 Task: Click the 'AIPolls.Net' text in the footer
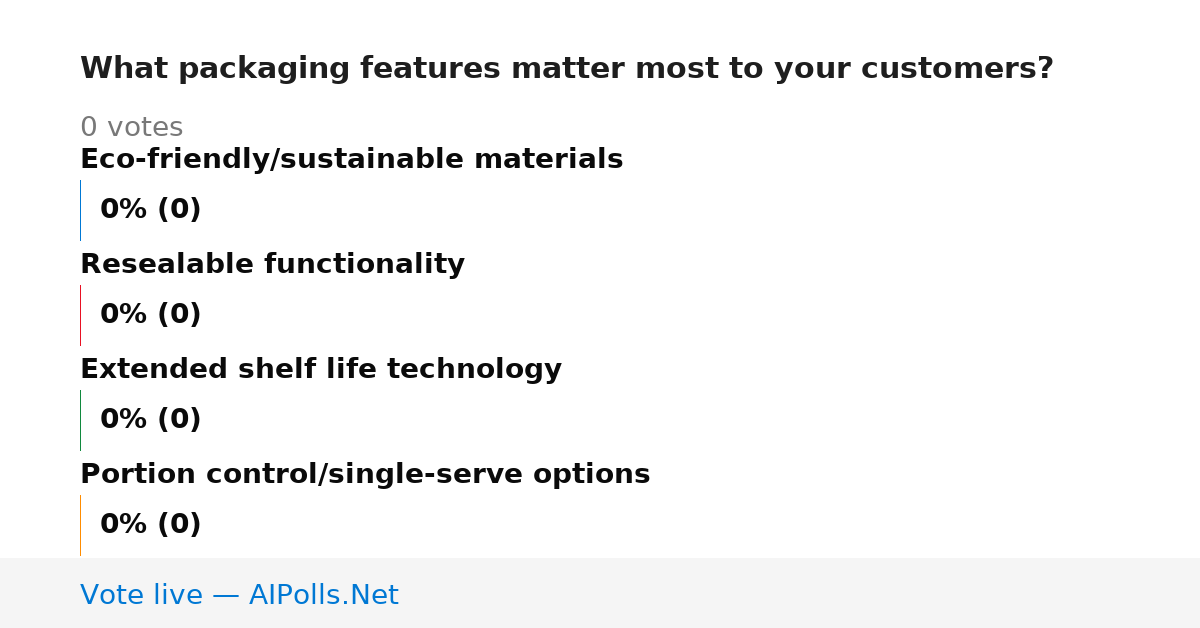(323, 595)
